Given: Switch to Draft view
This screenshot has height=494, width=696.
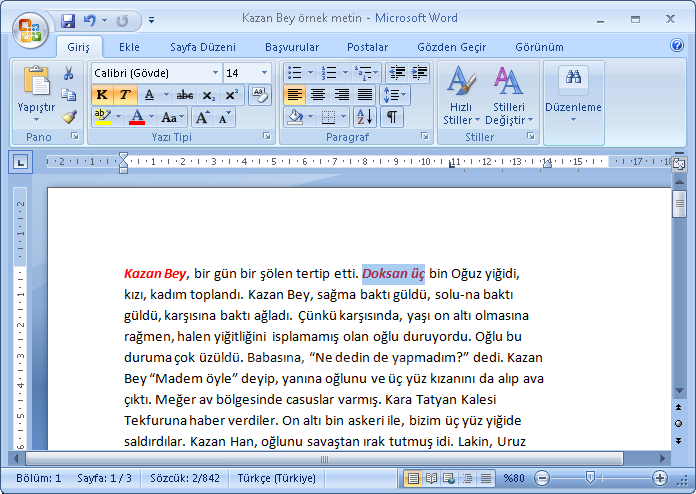Looking at the screenshot, I should click(486, 478).
